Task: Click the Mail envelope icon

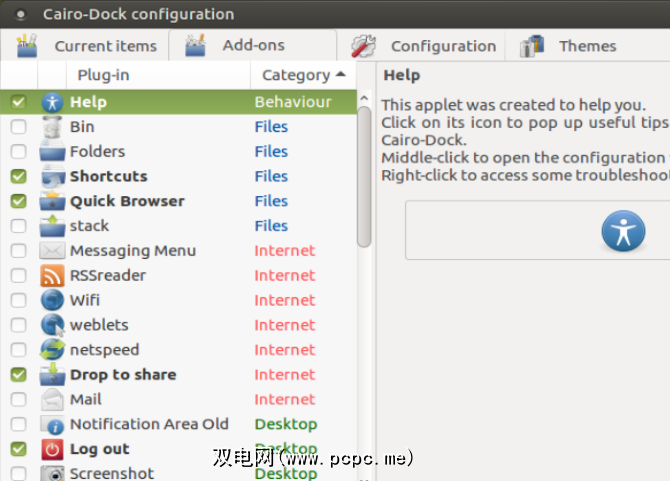Action: pos(52,399)
